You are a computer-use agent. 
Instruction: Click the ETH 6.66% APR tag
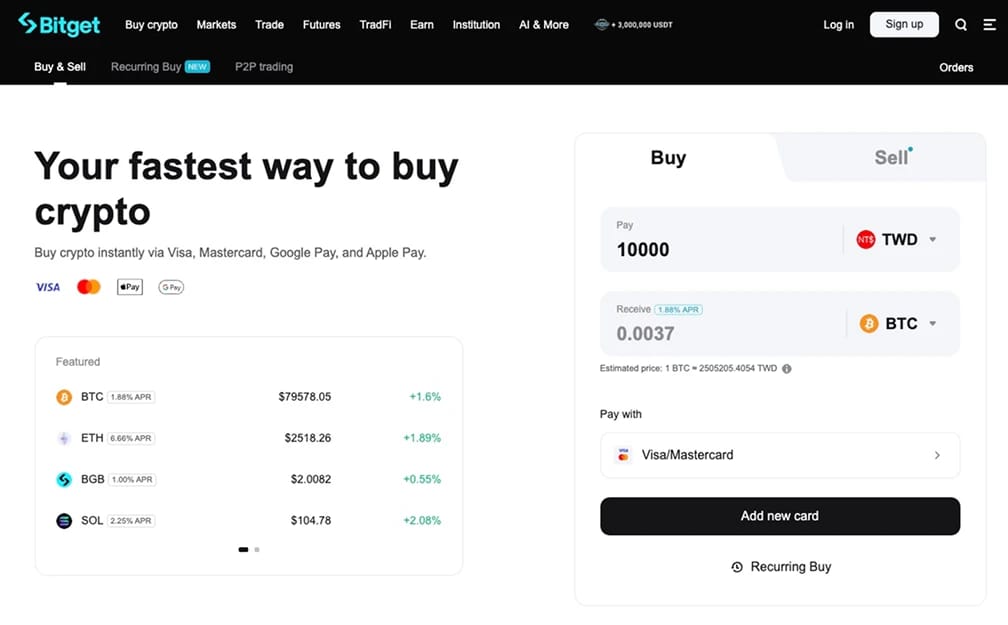click(131, 439)
